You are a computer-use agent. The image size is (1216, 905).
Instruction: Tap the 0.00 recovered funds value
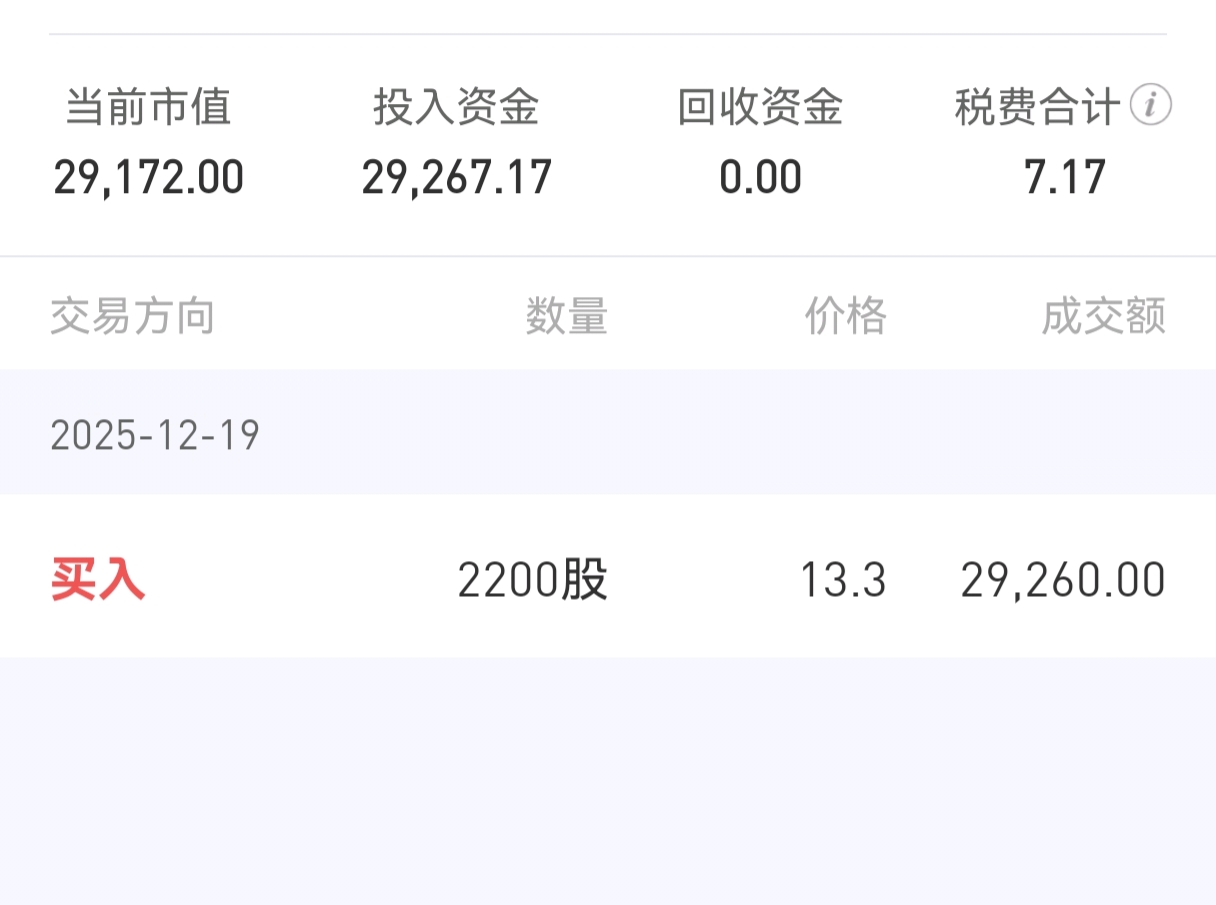[761, 178]
